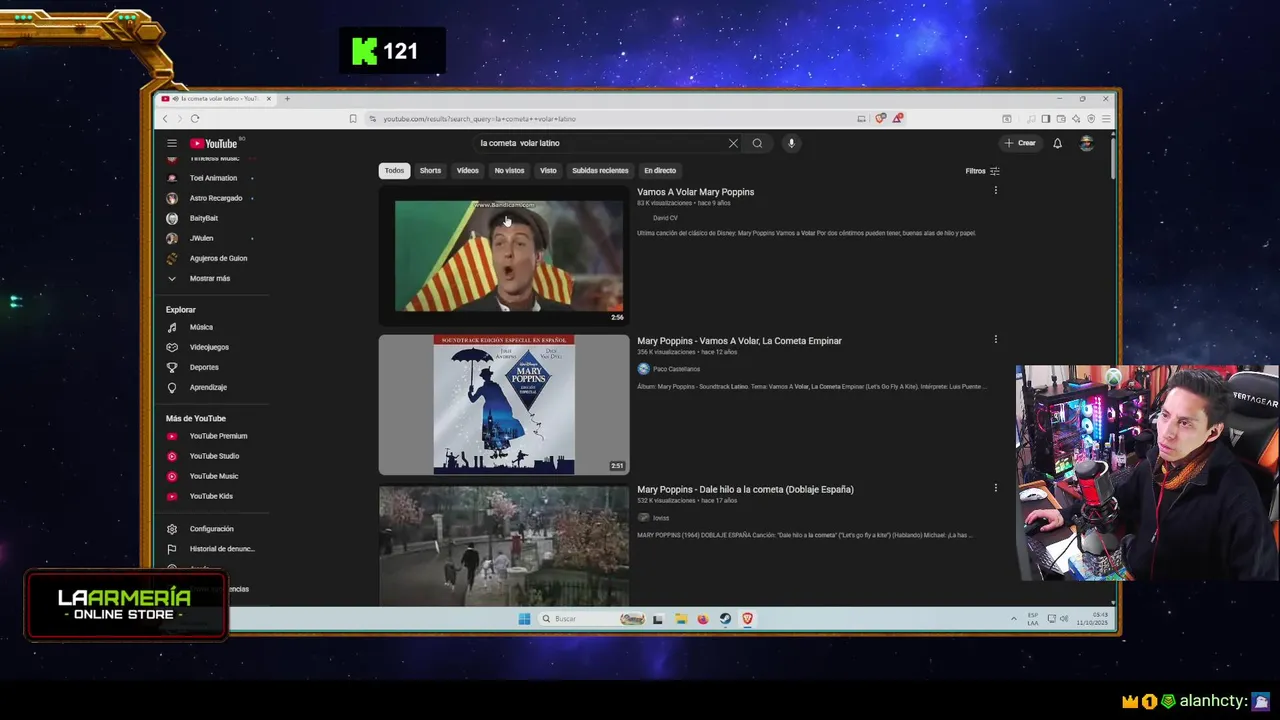This screenshot has width=1280, height=720.
Task: Open a new browser tab
Action: tap(287, 99)
